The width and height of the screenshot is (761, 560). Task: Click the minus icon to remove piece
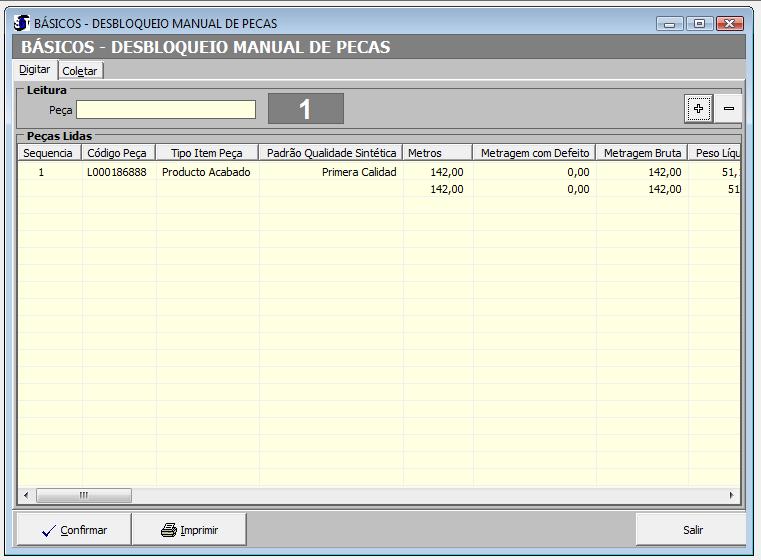click(729, 109)
